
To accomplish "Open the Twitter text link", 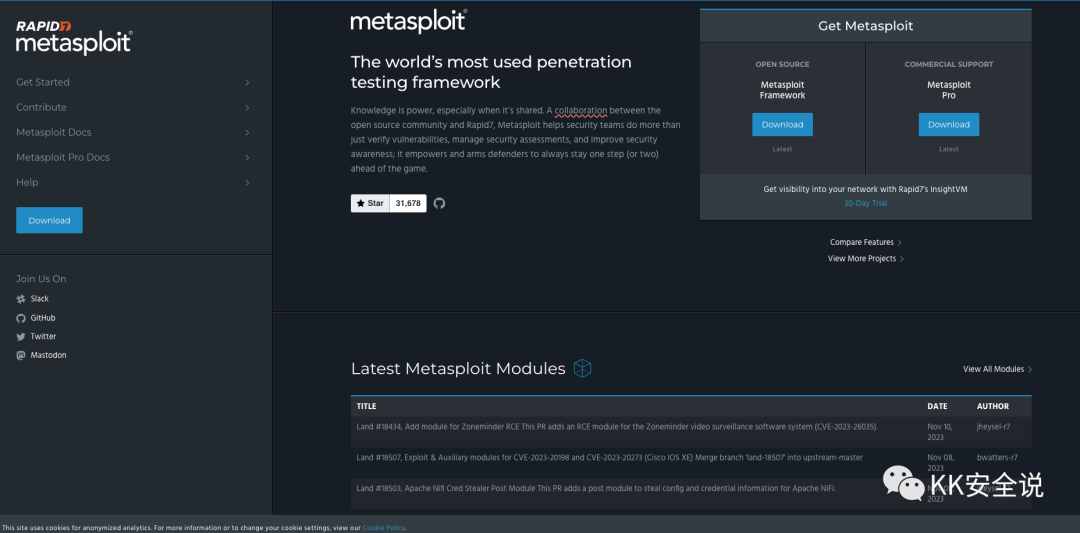I will [x=43, y=337].
